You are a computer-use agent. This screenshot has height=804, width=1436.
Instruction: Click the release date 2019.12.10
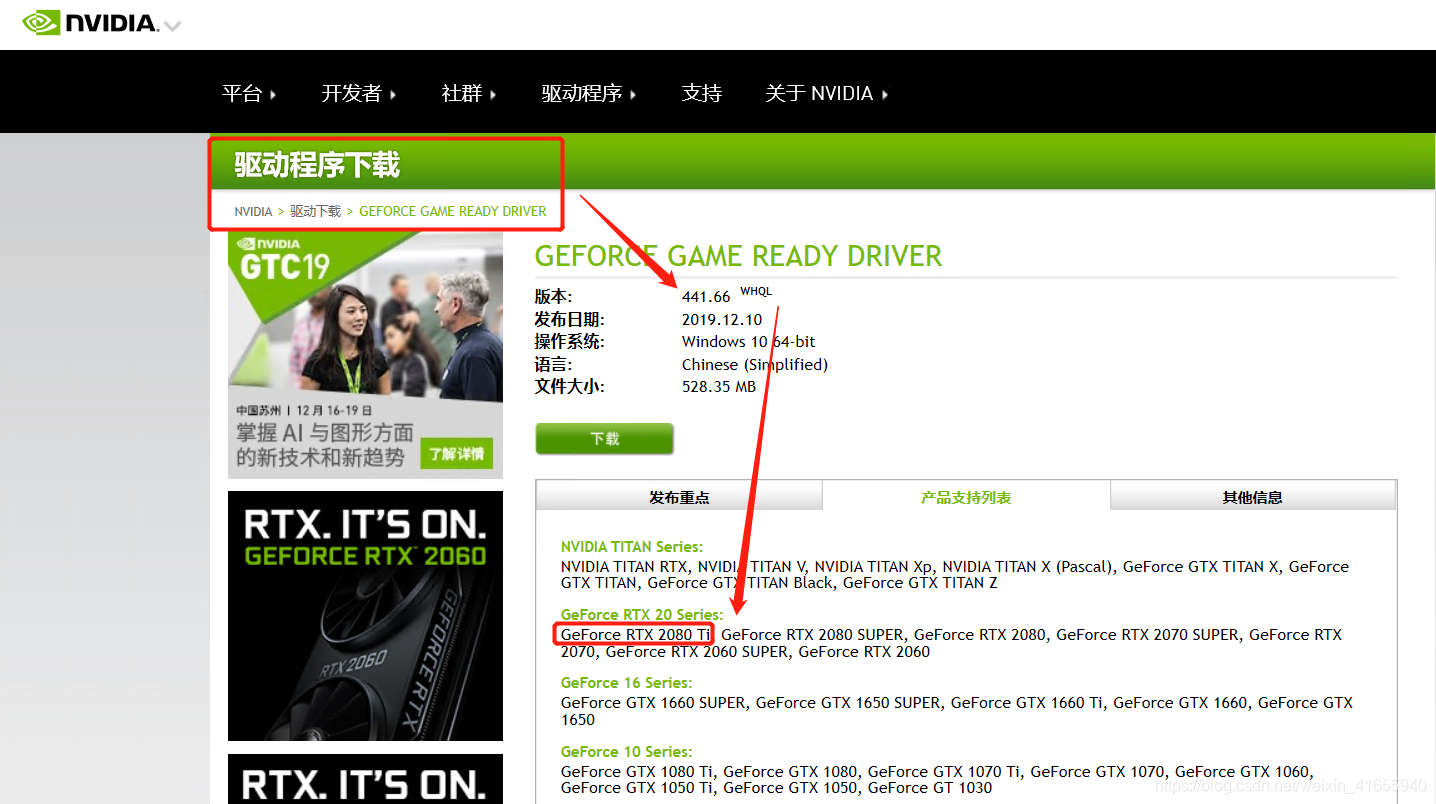coord(722,320)
